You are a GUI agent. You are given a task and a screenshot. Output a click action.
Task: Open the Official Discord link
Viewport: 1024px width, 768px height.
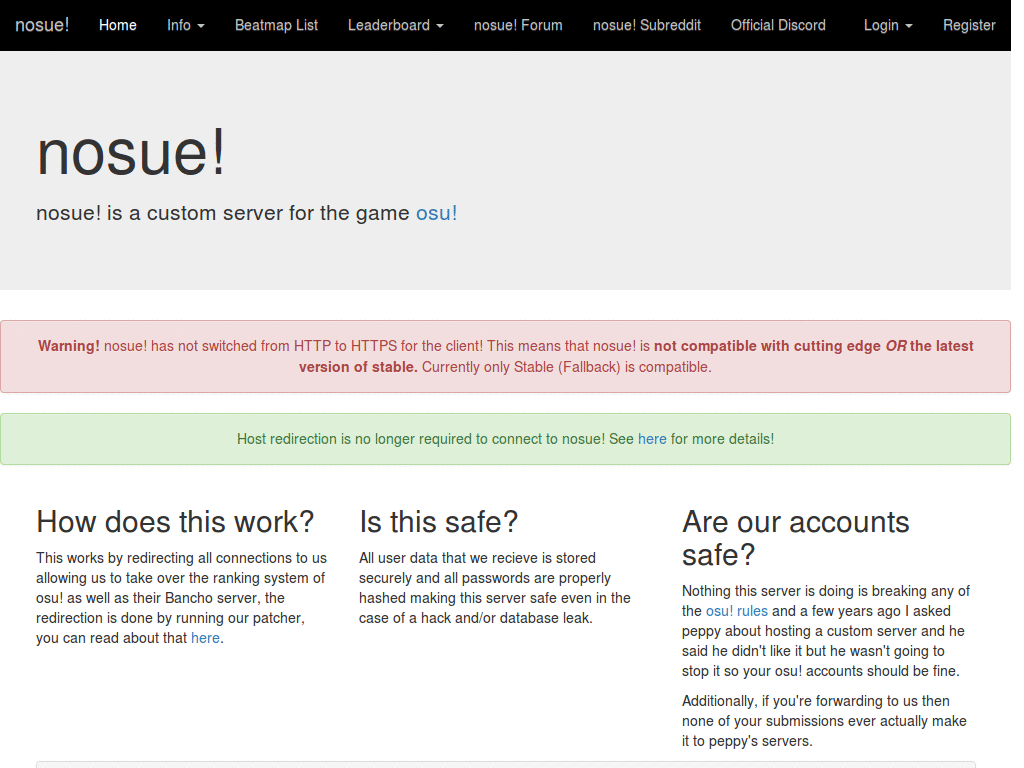[x=778, y=25]
